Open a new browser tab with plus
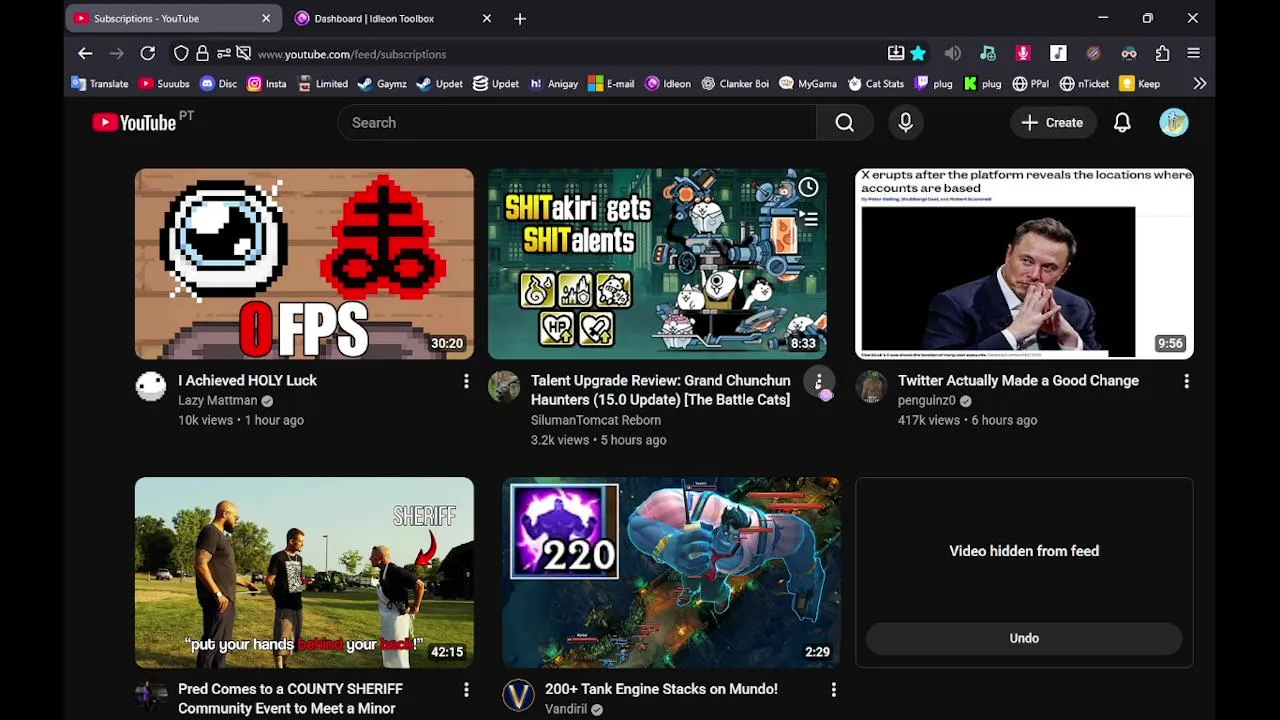 tap(520, 18)
